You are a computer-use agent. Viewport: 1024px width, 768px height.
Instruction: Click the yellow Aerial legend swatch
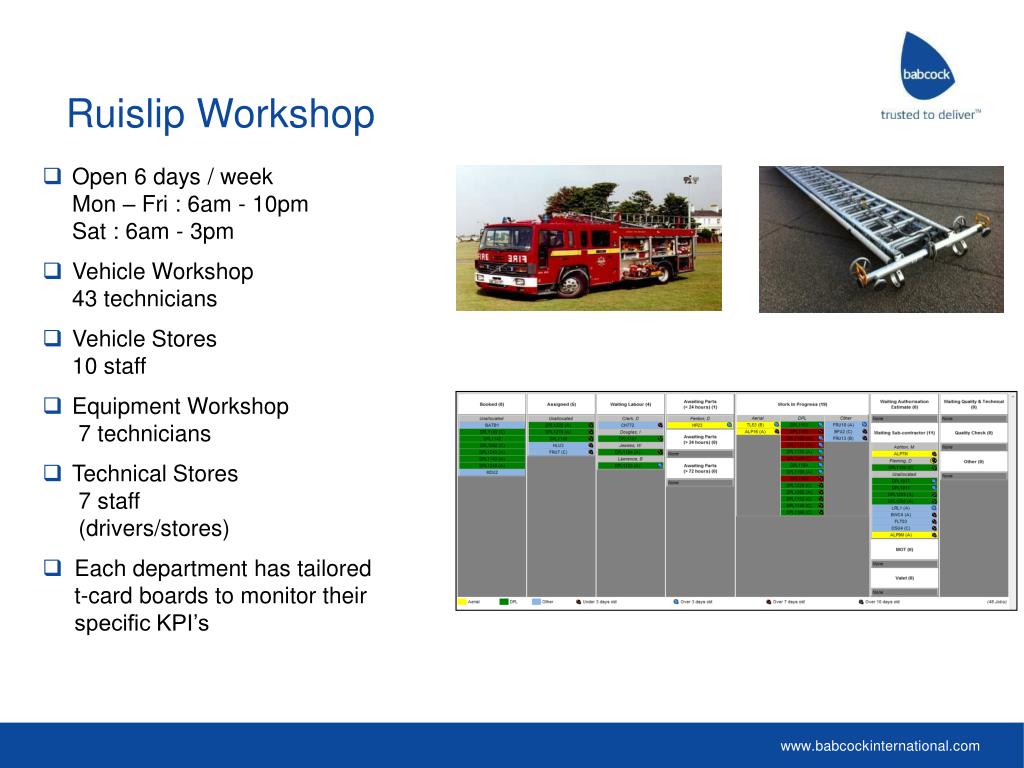point(462,601)
